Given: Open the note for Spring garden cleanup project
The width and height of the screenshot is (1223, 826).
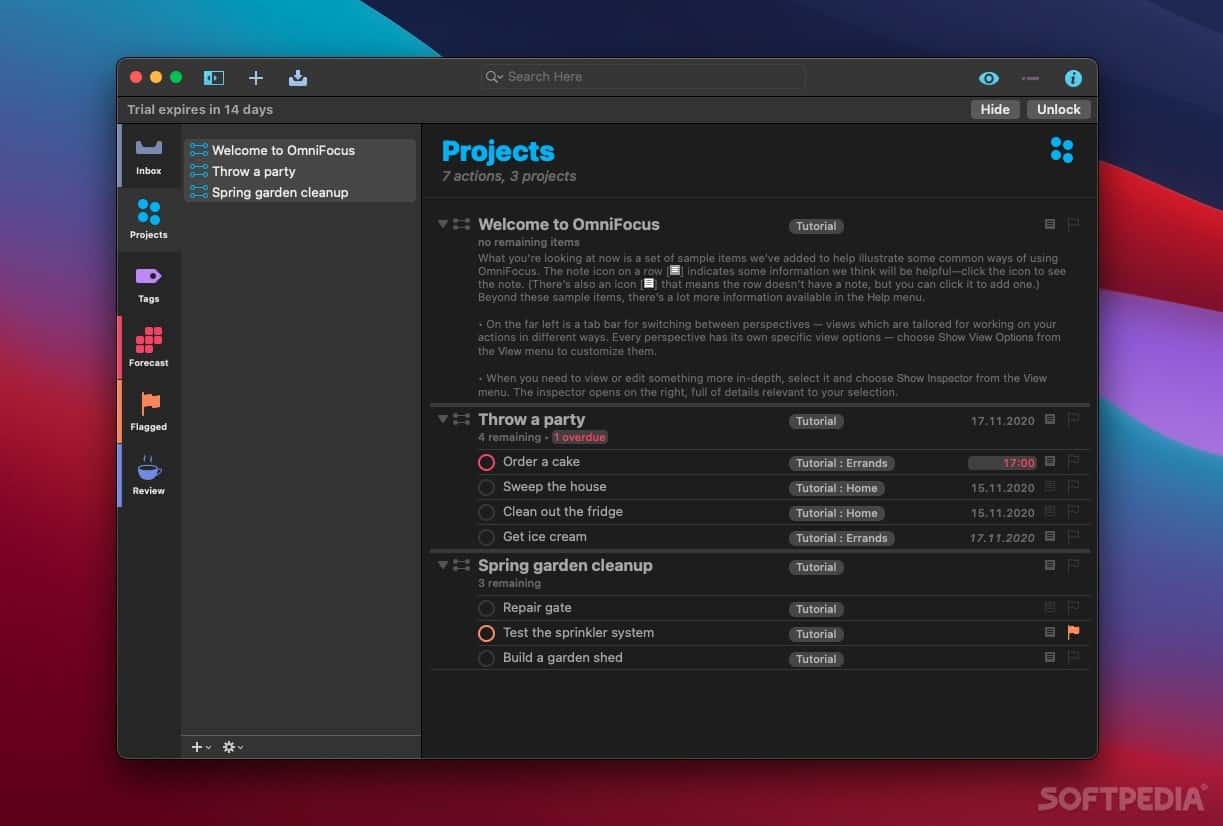Looking at the screenshot, I should [x=1050, y=565].
